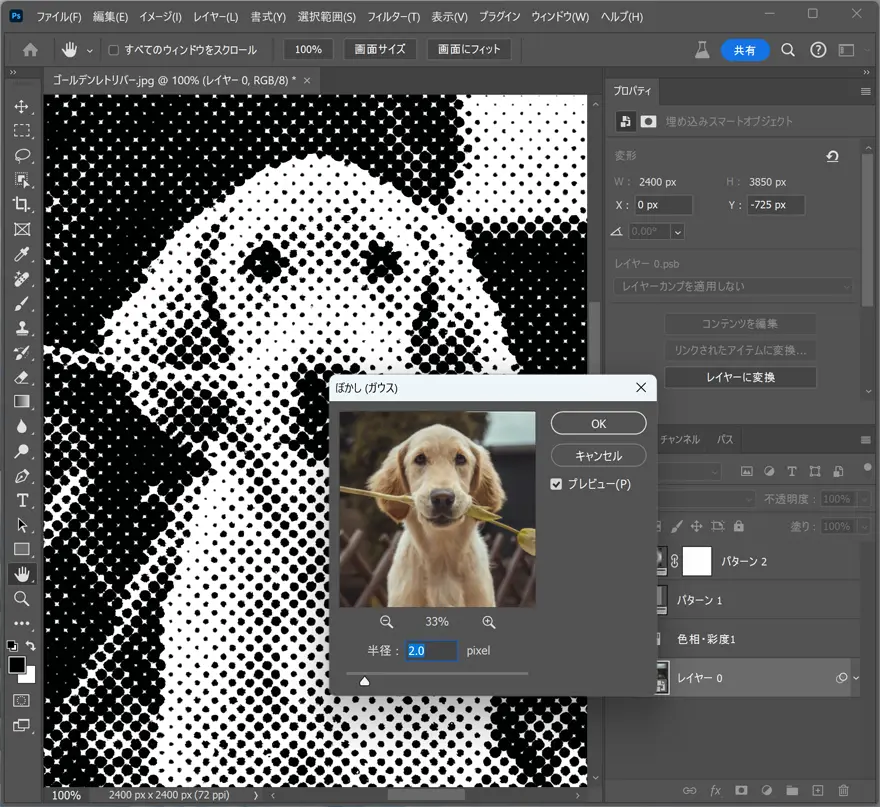
Task: Zoom in on the Gaussian Blur preview
Action: (x=489, y=622)
